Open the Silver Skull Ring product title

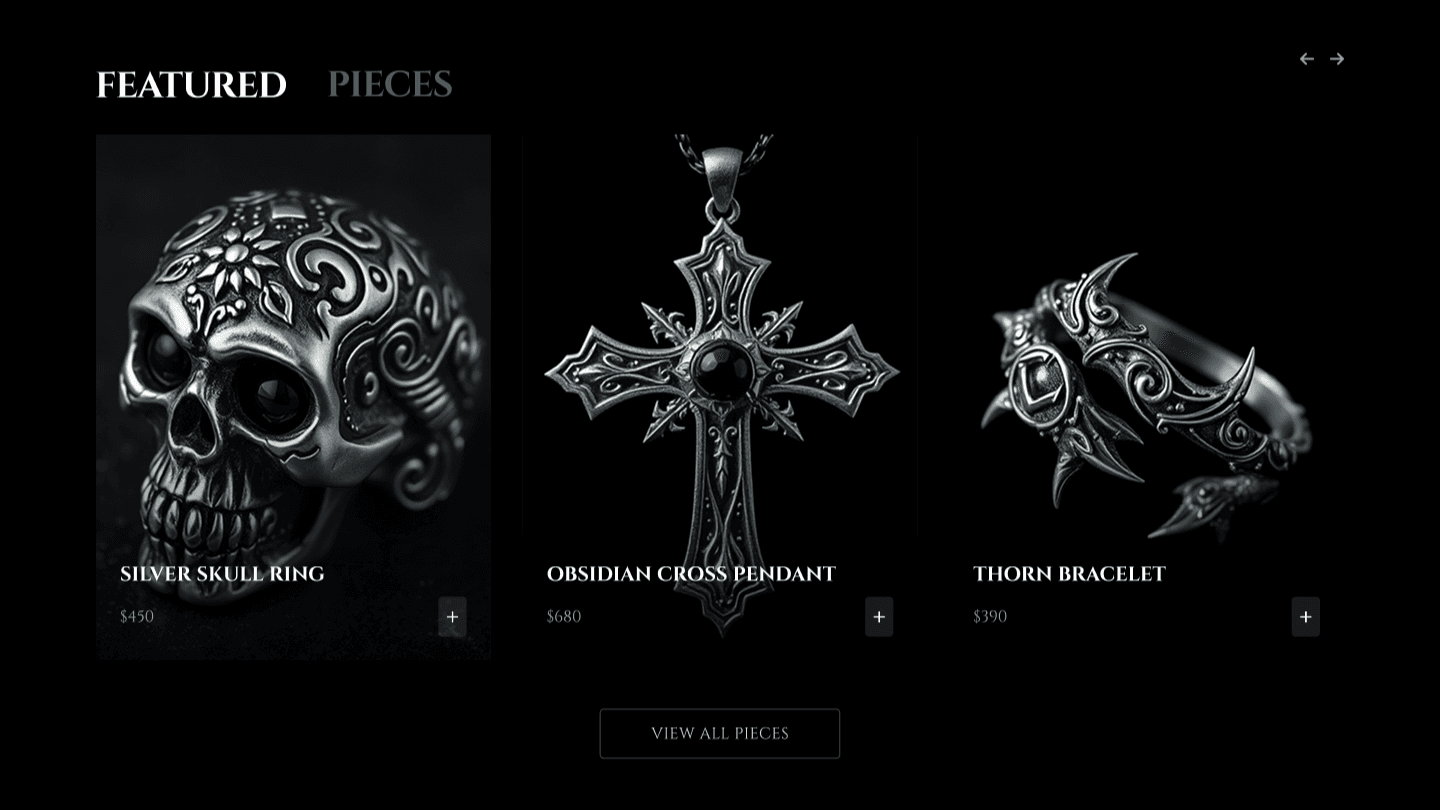(x=222, y=574)
